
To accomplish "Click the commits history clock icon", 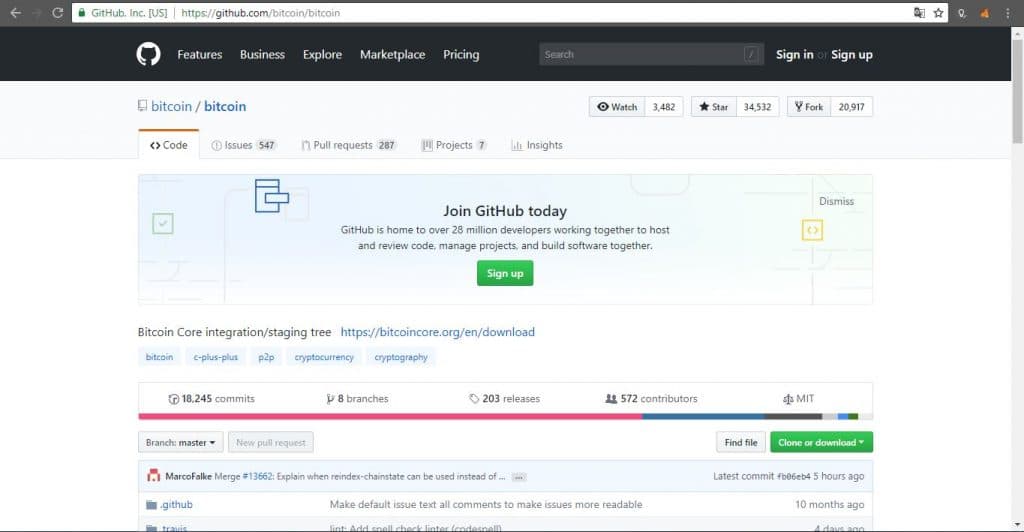I will tap(174, 399).
